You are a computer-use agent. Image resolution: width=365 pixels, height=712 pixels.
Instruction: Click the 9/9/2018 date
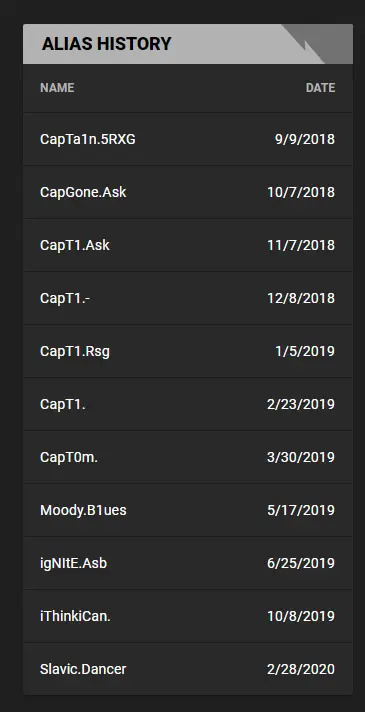[x=305, y=139]
